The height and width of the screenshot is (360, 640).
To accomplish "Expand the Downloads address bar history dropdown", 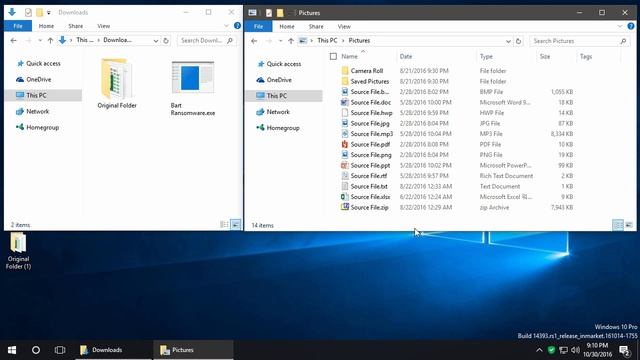I will coord(156,40).
